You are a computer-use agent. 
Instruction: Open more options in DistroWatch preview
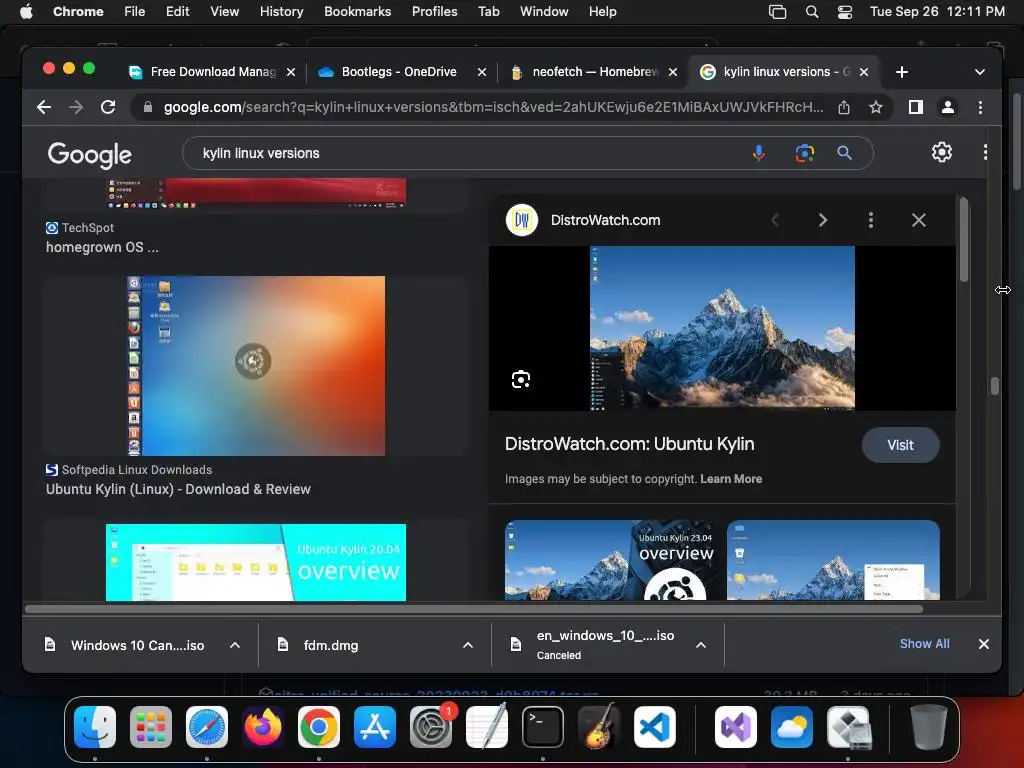871,220
